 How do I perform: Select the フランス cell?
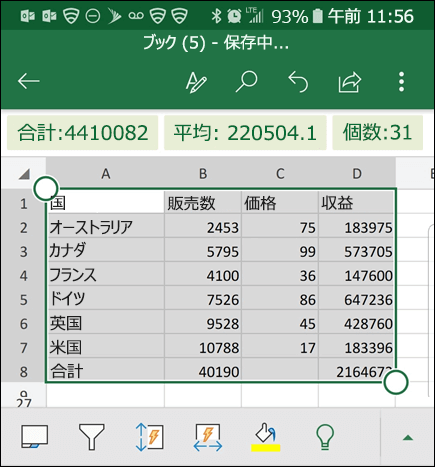click(x=105, y=274)
